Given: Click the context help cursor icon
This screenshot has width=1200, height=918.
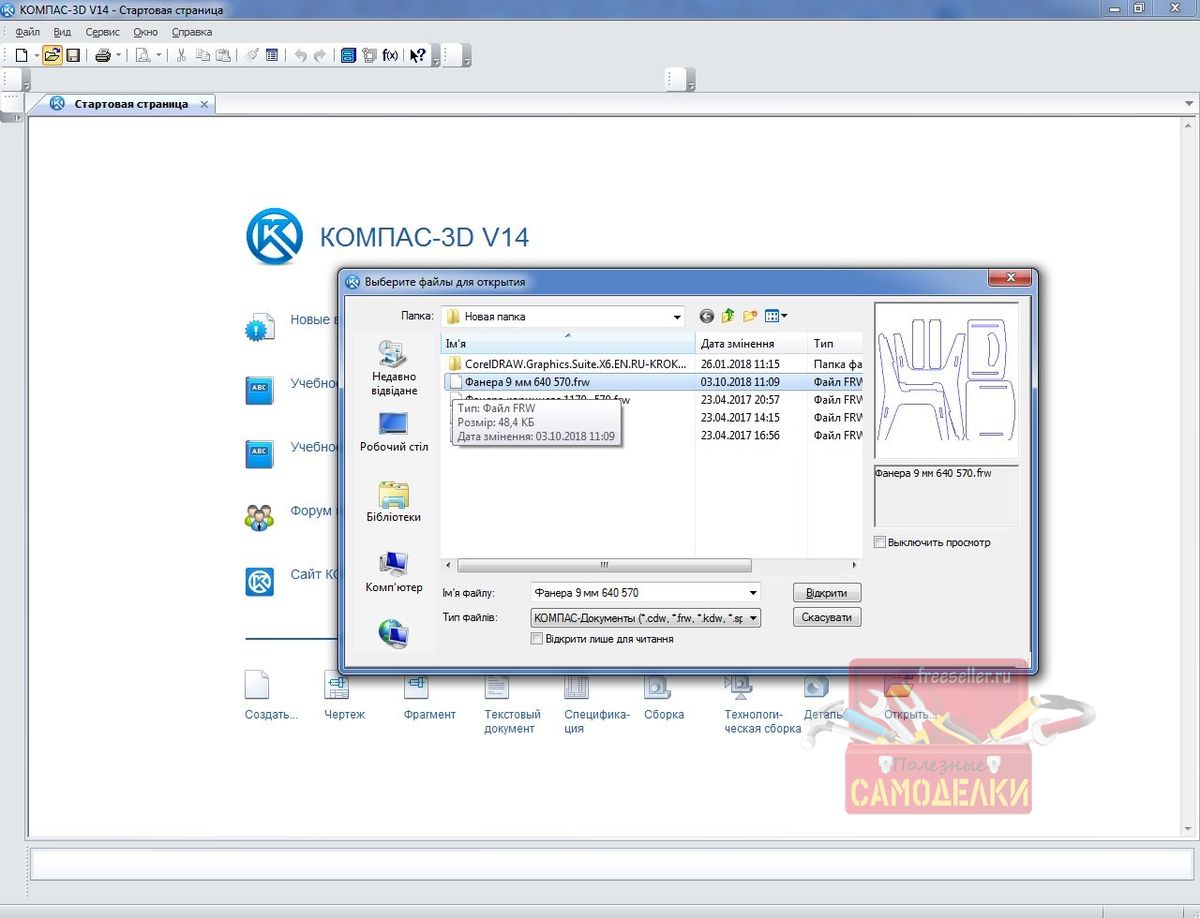Looking at the screenshot, I should pyautogui.click(x=418, y=56).
